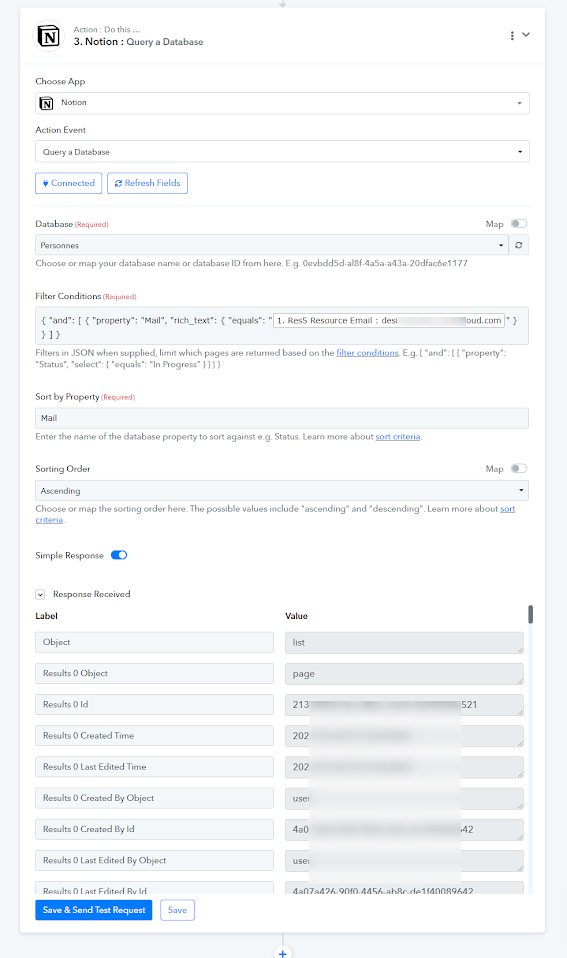Click the Notion icon inside Choose App field
Image resolution: width=567 pixels, height=958 pixels.
[46, 103]
